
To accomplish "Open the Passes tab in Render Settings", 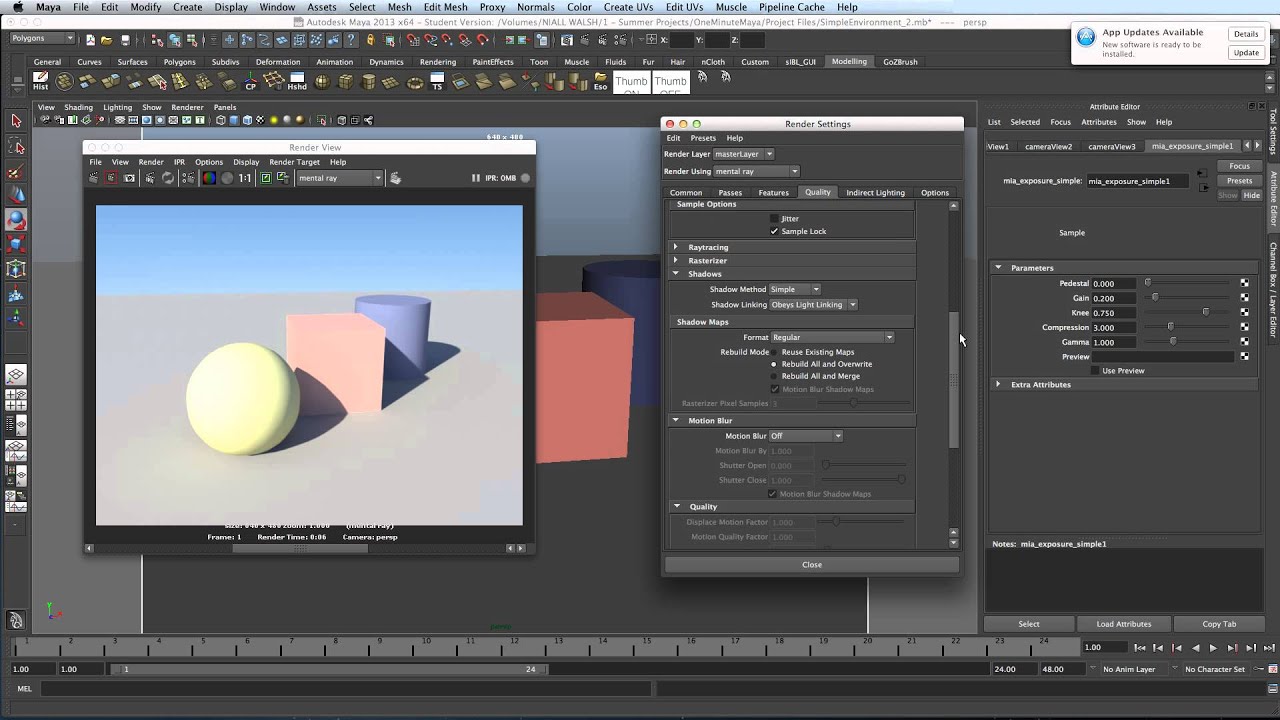I will click(x=730, y=192).
